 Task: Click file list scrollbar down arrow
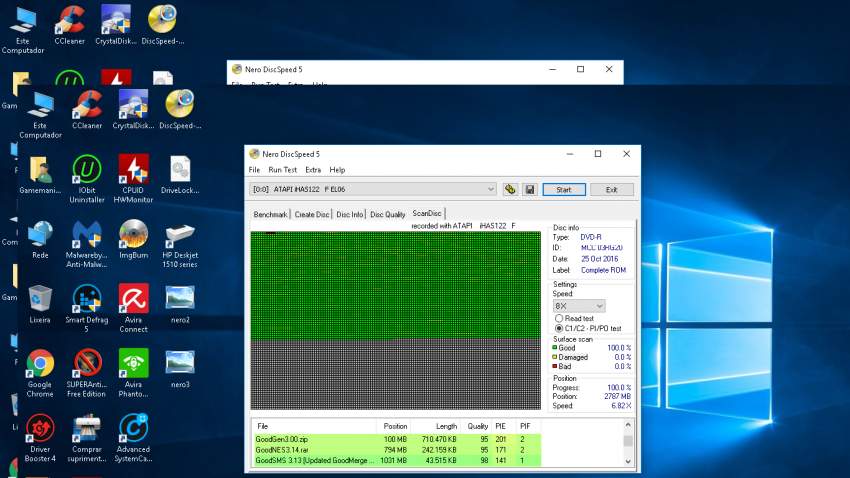(x=628, y=462)
